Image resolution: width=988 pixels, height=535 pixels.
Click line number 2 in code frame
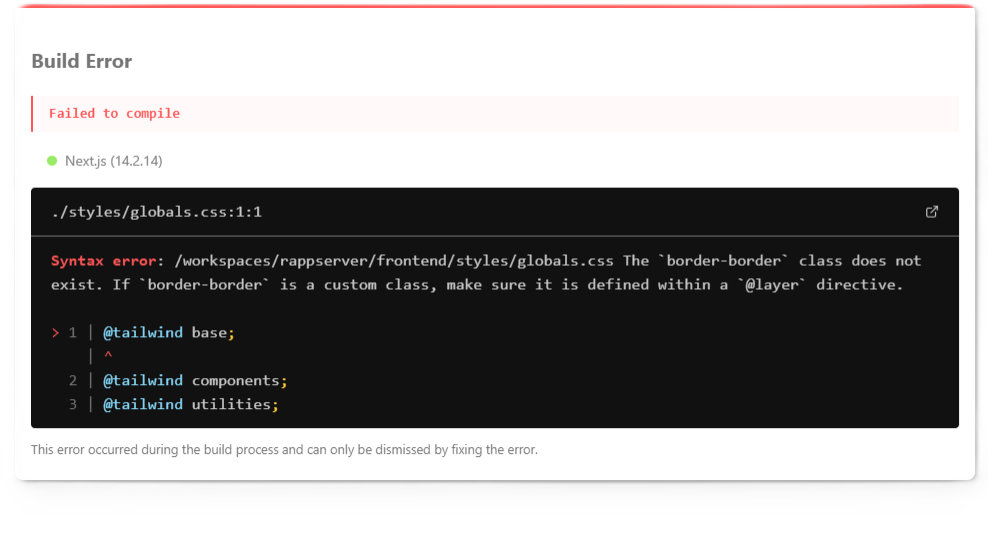pyautogui.click(x=73, y=381)
